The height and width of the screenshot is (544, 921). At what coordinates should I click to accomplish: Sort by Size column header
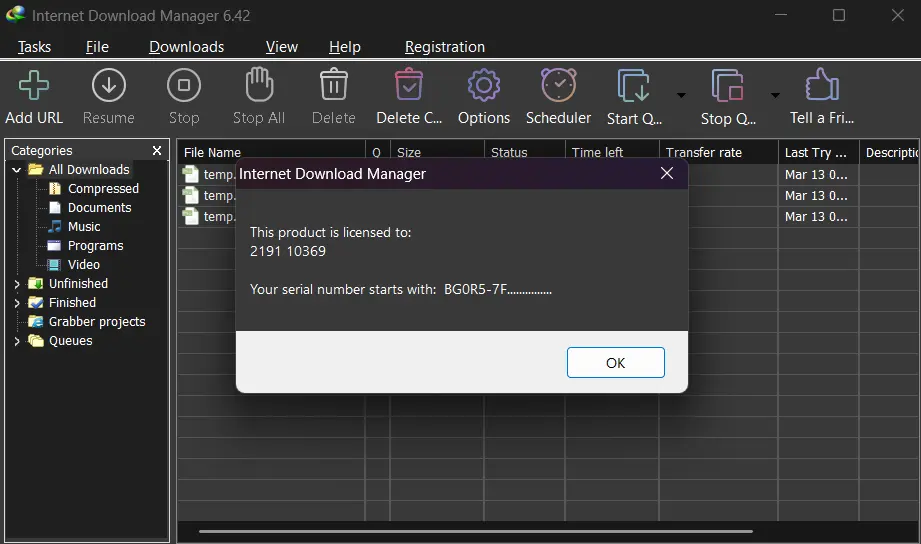point(437,152)
